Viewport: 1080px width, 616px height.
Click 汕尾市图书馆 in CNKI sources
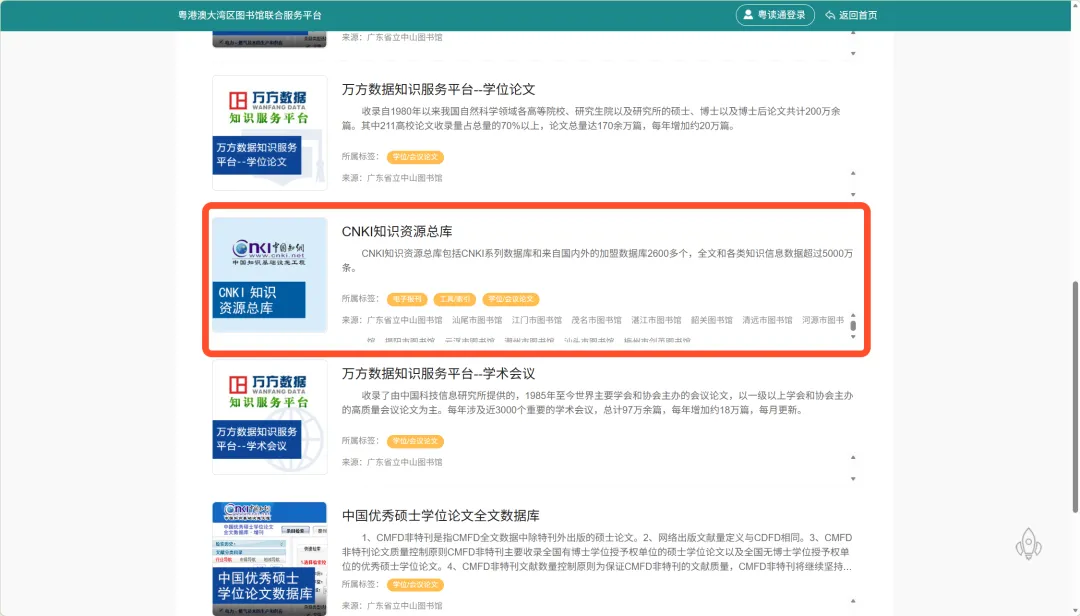[477, 320]
